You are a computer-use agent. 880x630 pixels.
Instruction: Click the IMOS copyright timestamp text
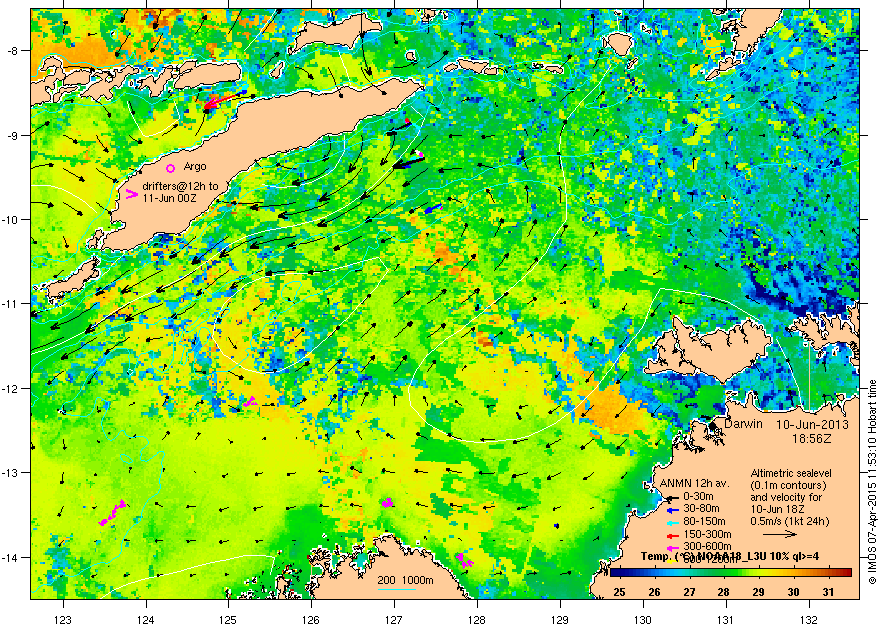coord(873,482)
